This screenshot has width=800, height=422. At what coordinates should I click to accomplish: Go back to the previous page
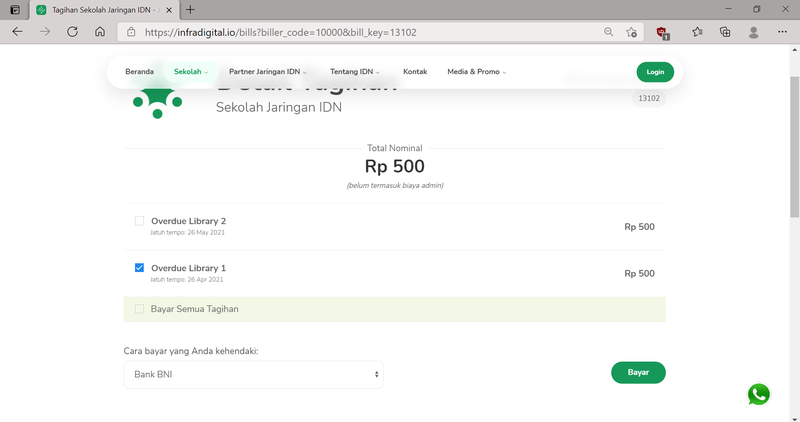pos(17,32)
